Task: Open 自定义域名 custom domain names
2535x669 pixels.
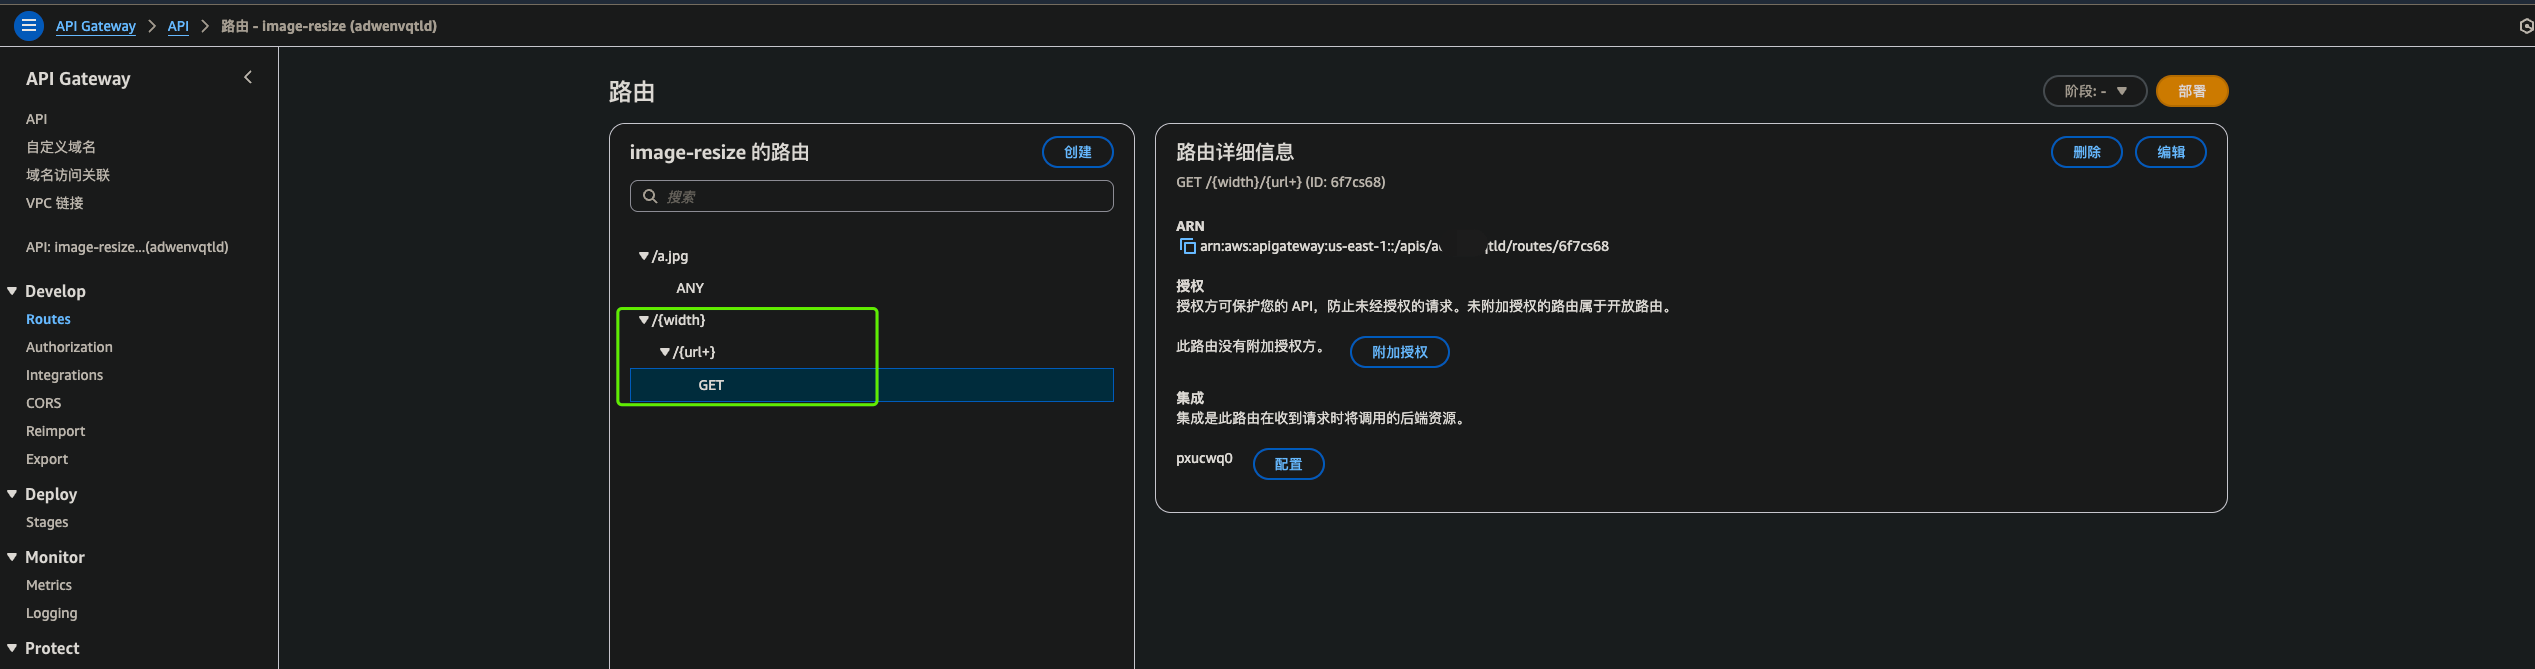Action: click(61, 147)
